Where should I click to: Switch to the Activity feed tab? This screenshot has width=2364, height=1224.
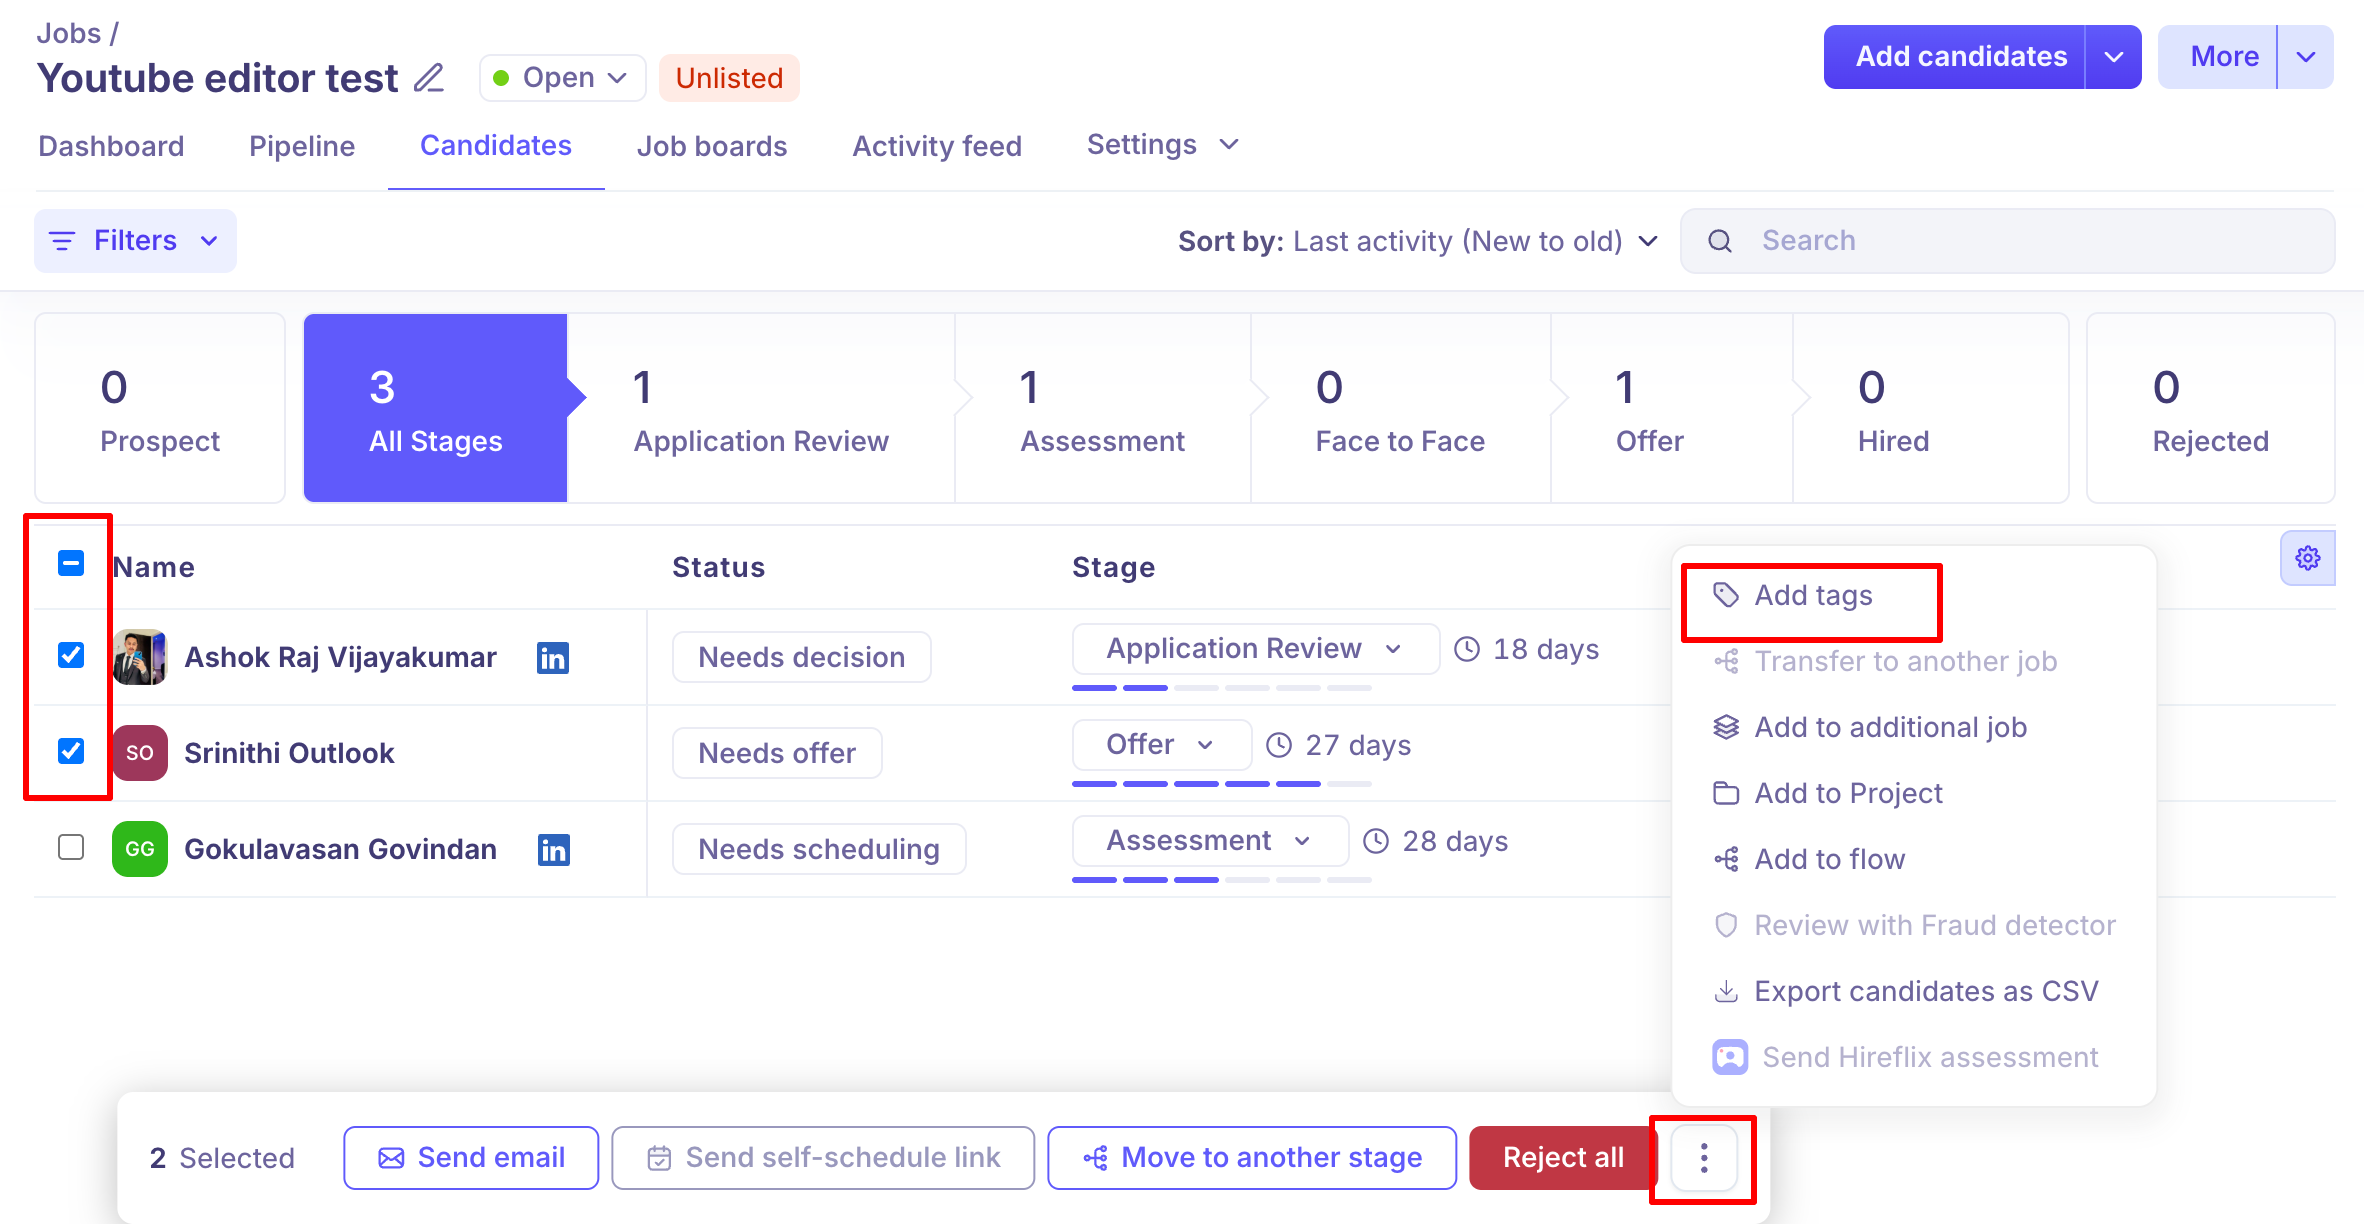pos(937,146)
